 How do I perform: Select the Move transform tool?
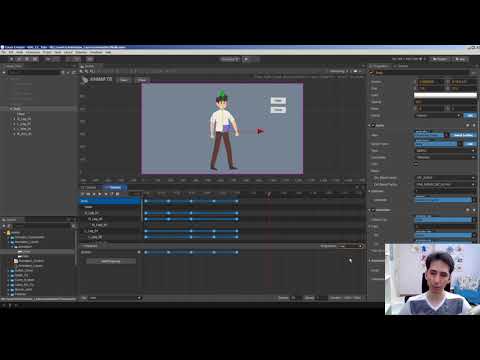tap(12, 59)
